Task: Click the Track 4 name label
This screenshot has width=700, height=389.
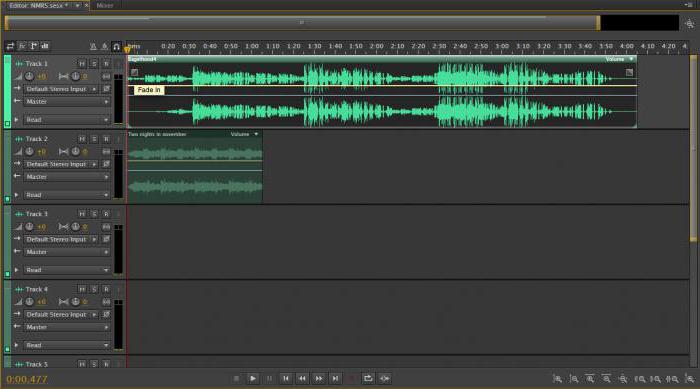Action: click(37, 289)
